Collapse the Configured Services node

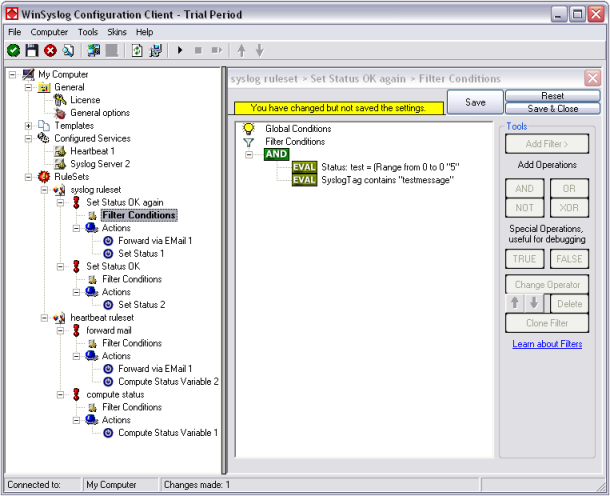coord(28,138)
